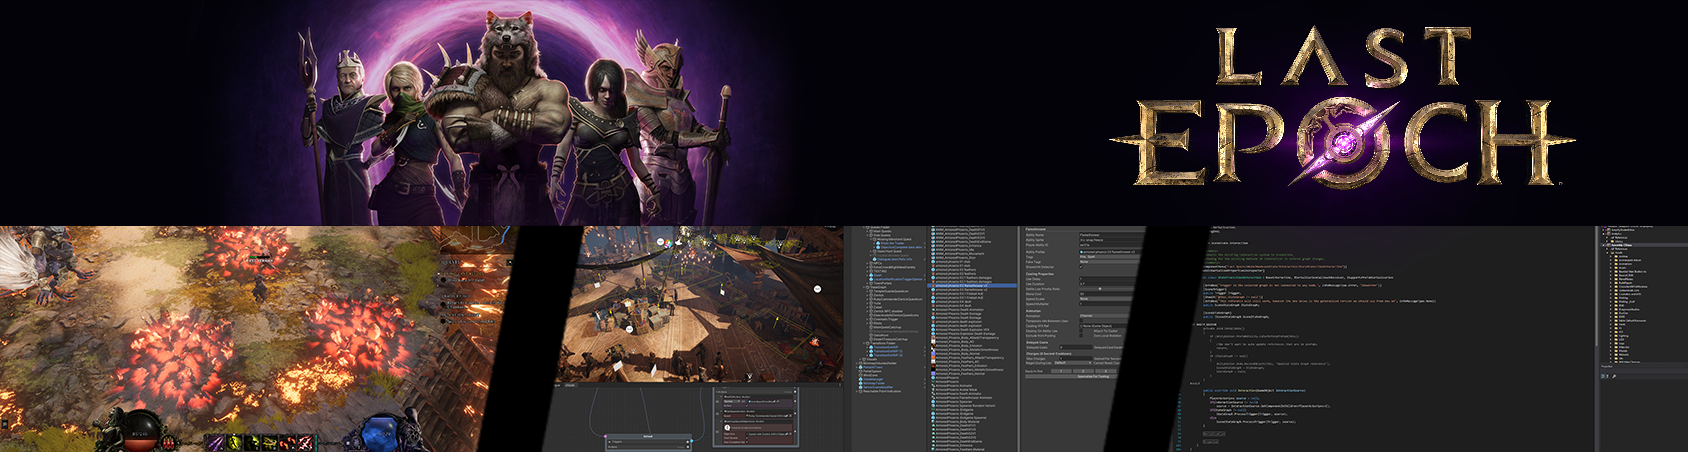Click the Last Epoch logo
Image resolution: width=1688 pixels, height=452 pixels.
coord(1342,106)
